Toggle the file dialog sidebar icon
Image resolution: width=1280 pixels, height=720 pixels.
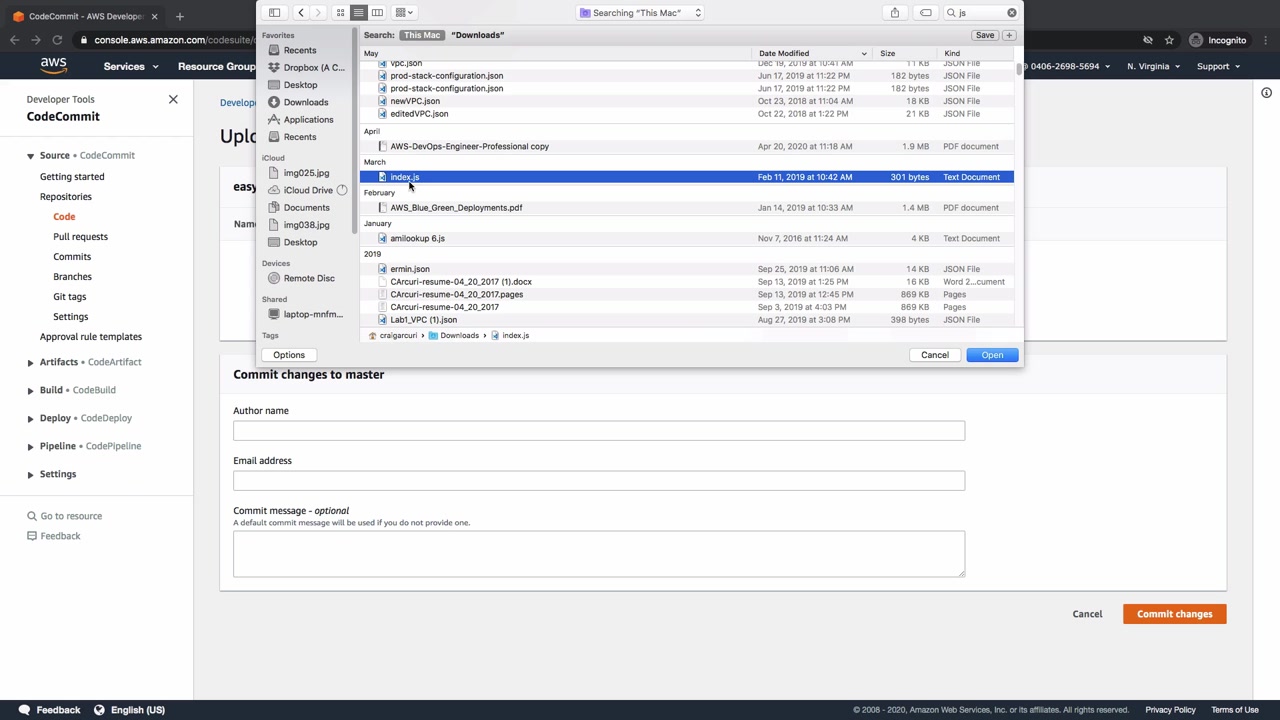point(274,13)
